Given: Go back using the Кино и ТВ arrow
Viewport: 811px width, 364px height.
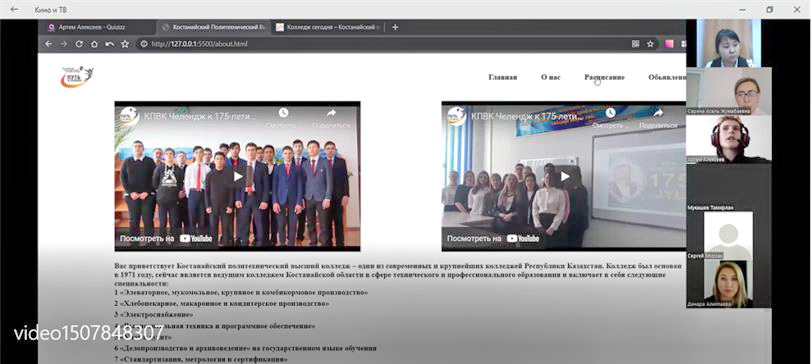Looking at the screenshot, I should click(14, 9).
